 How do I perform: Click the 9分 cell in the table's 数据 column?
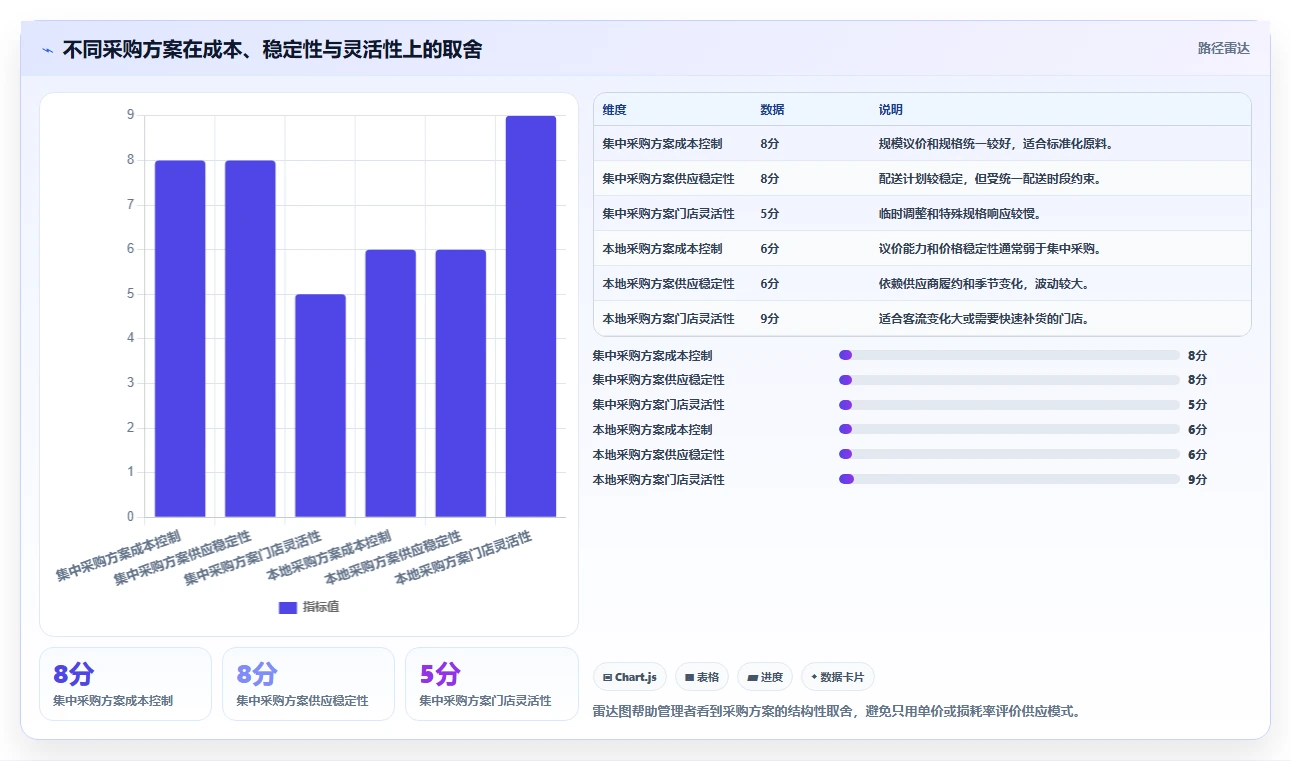770,319
